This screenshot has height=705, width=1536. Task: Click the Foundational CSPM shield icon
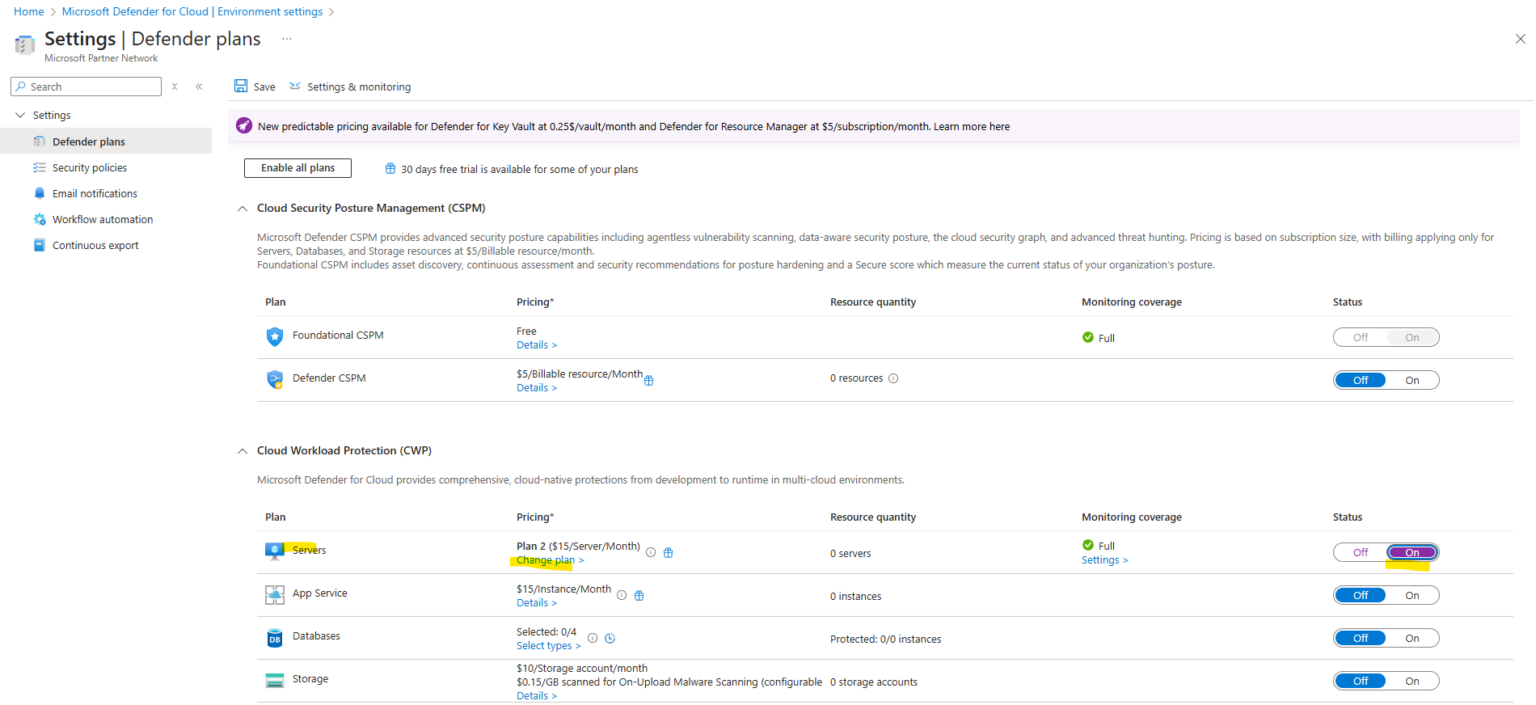click(x=275, y=337)
